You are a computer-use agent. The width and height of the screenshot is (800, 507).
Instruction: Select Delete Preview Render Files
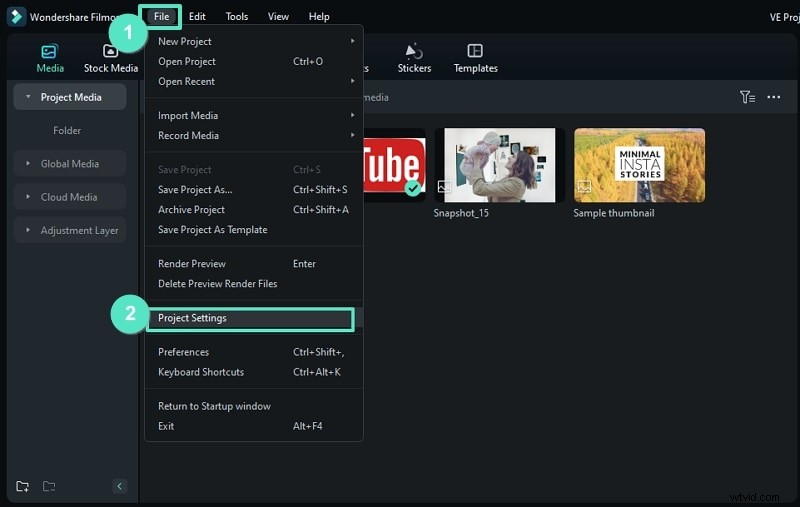click(254, 284)
